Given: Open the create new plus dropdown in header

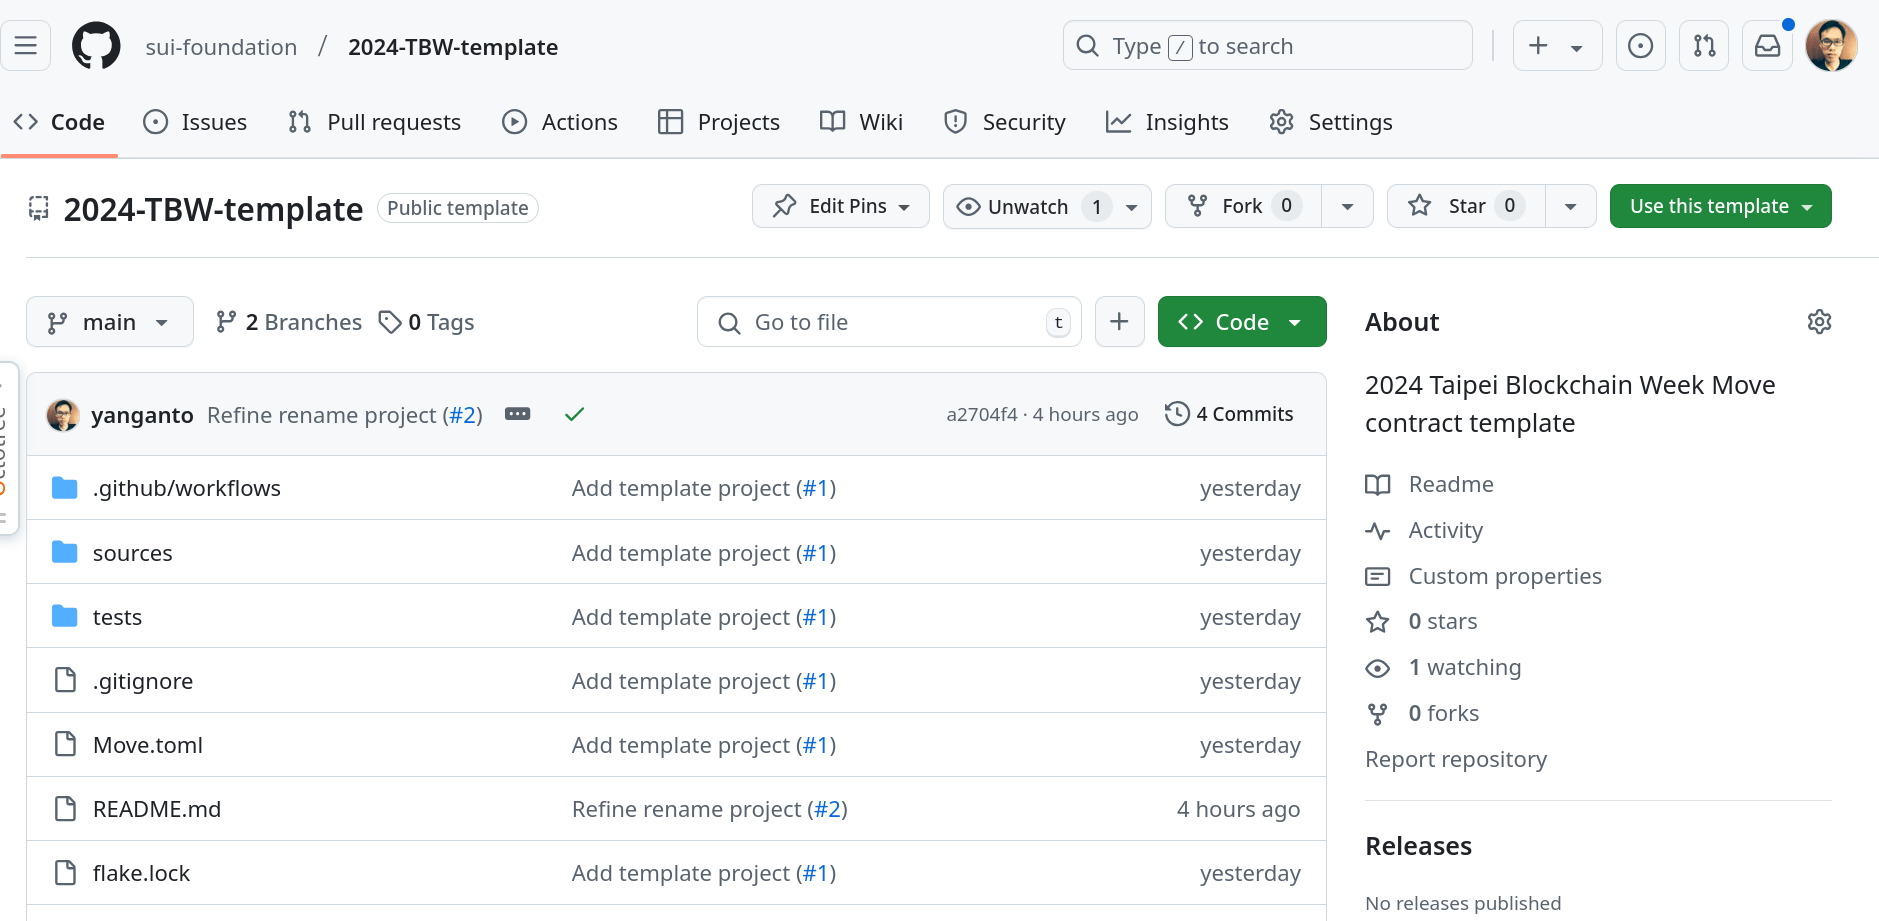Looking at the screenshot, I should [1557, 46].
